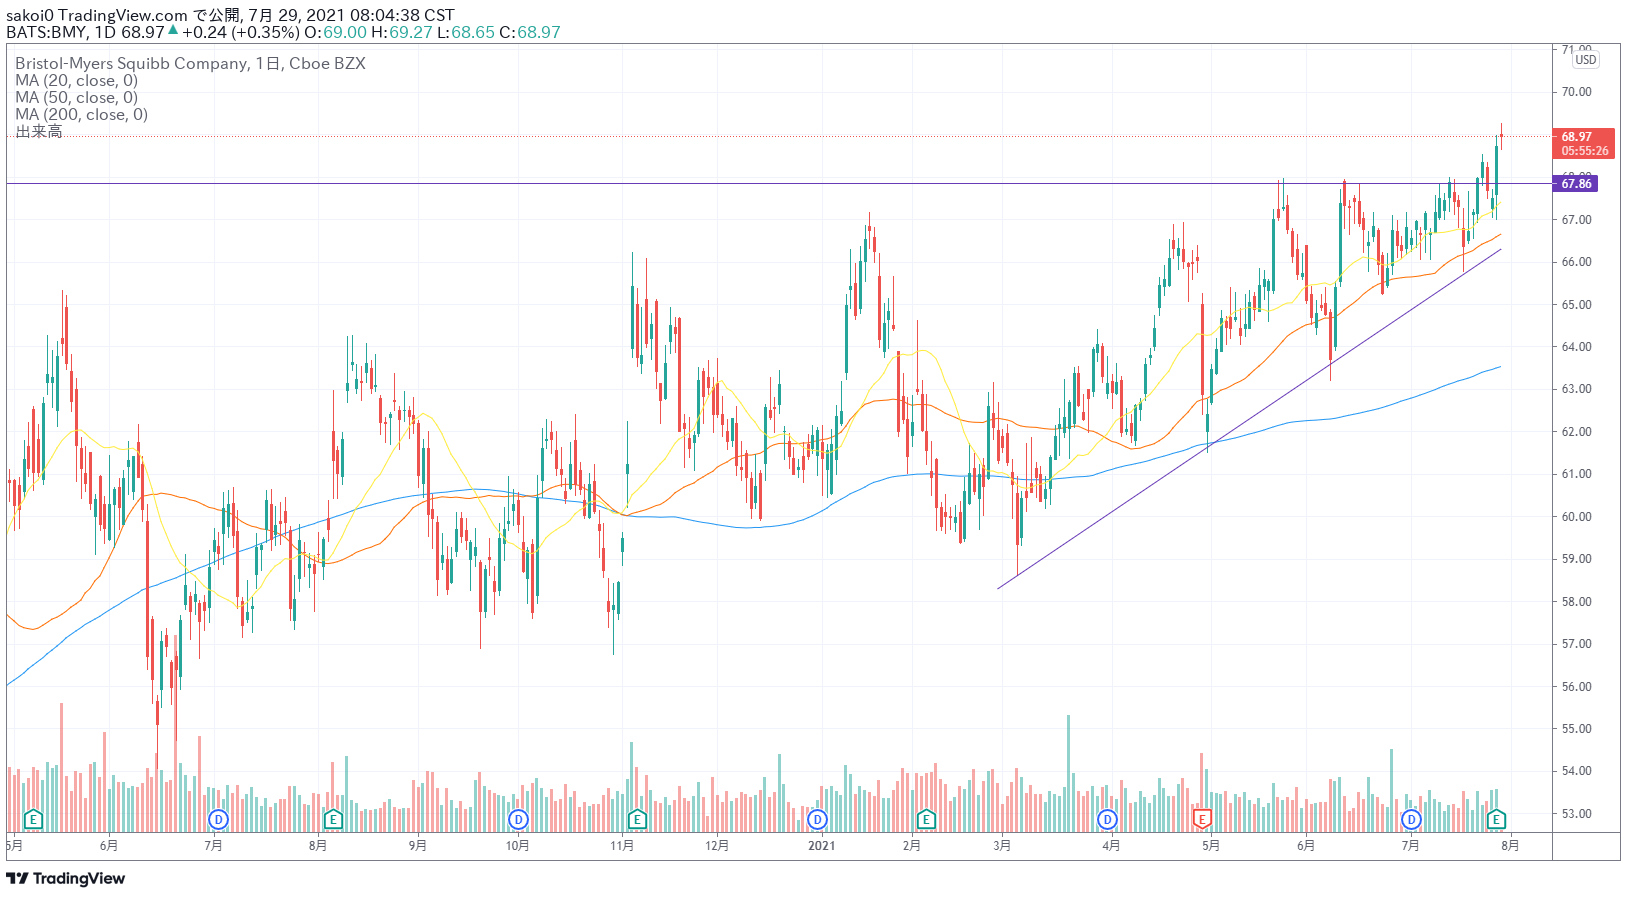Select the earnings E marker near 11月 2020

[x=637, y=819]
